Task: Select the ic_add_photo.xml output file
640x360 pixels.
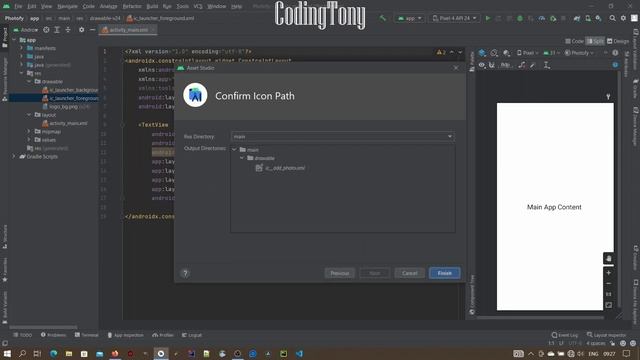Action: [280, 168]
